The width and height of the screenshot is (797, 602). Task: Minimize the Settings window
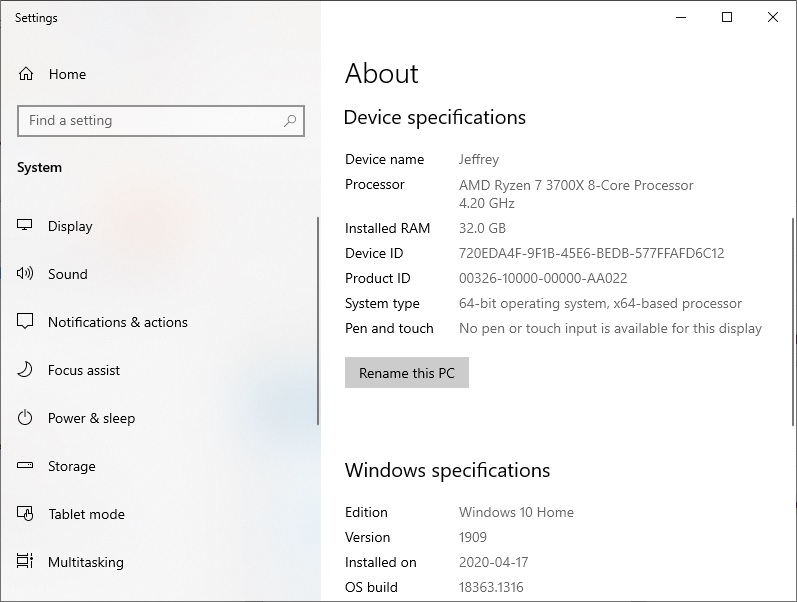[x=681, y=17]
